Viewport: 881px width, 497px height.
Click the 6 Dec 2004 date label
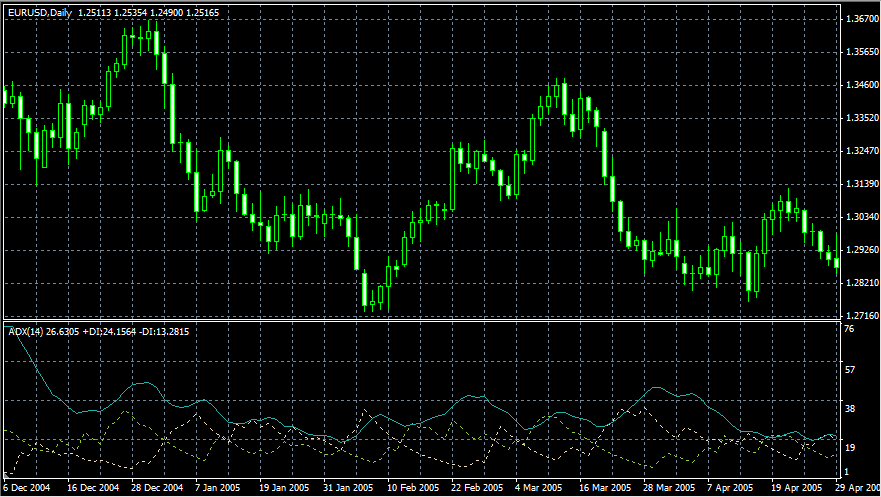pos(27,487)
